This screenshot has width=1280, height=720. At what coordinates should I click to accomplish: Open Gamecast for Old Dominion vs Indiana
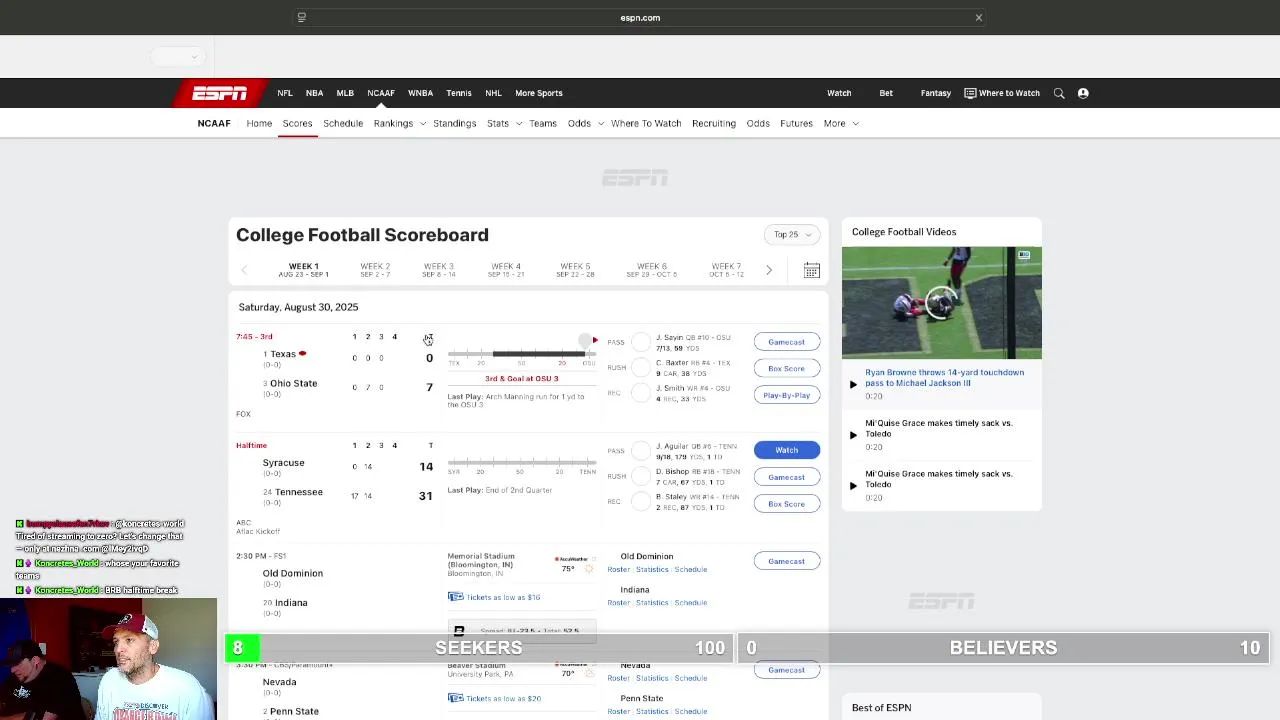[x=786, y=561]
